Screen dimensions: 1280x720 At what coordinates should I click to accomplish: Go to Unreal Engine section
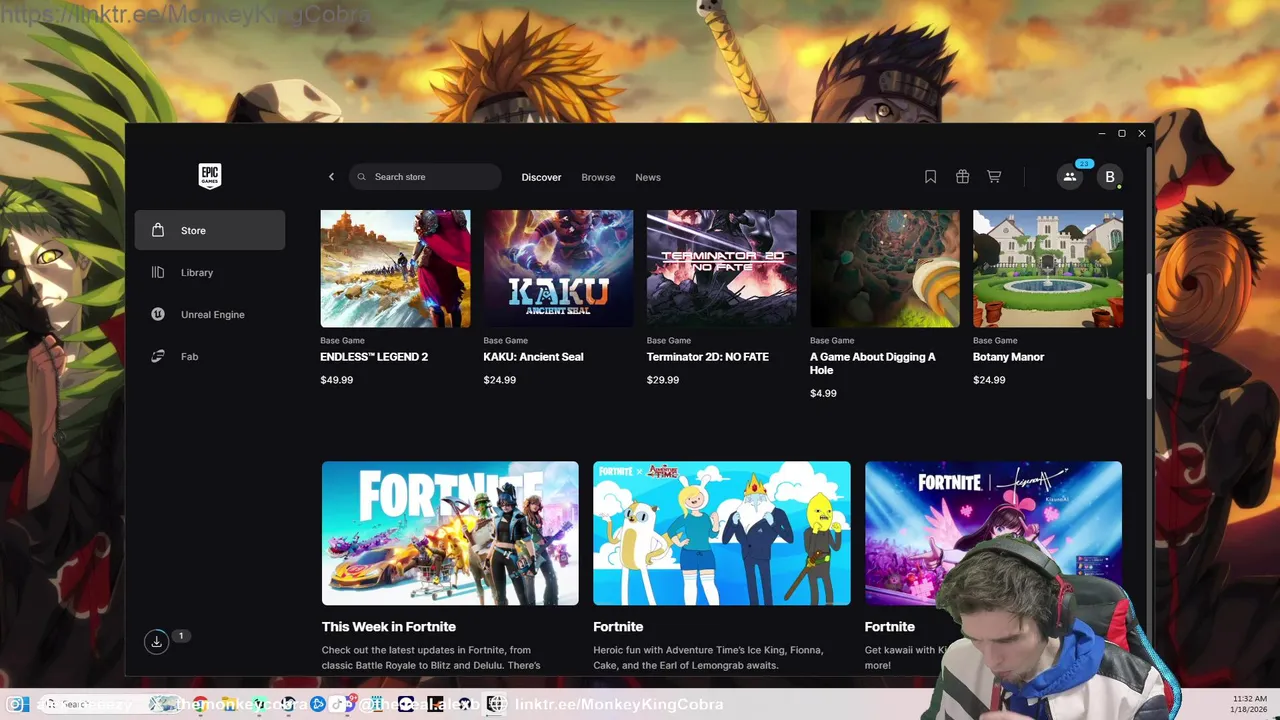(210, 314)
